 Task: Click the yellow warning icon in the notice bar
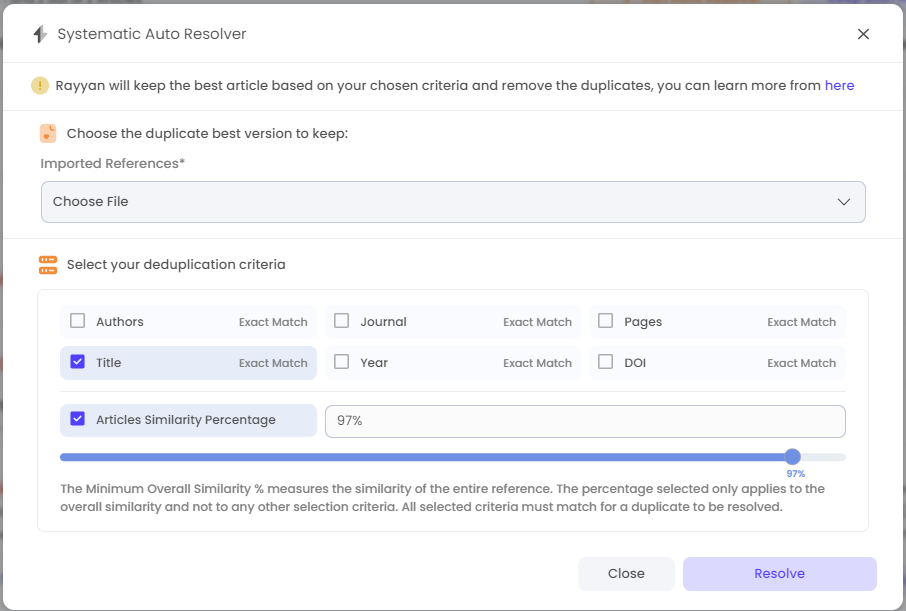[40, 85]
